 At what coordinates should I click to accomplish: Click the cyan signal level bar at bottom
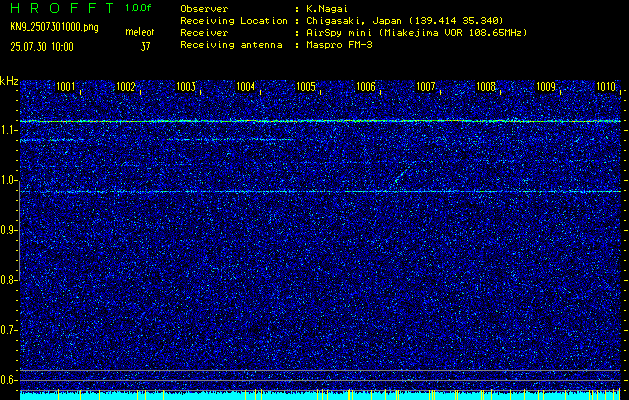[x=320, y=396]
